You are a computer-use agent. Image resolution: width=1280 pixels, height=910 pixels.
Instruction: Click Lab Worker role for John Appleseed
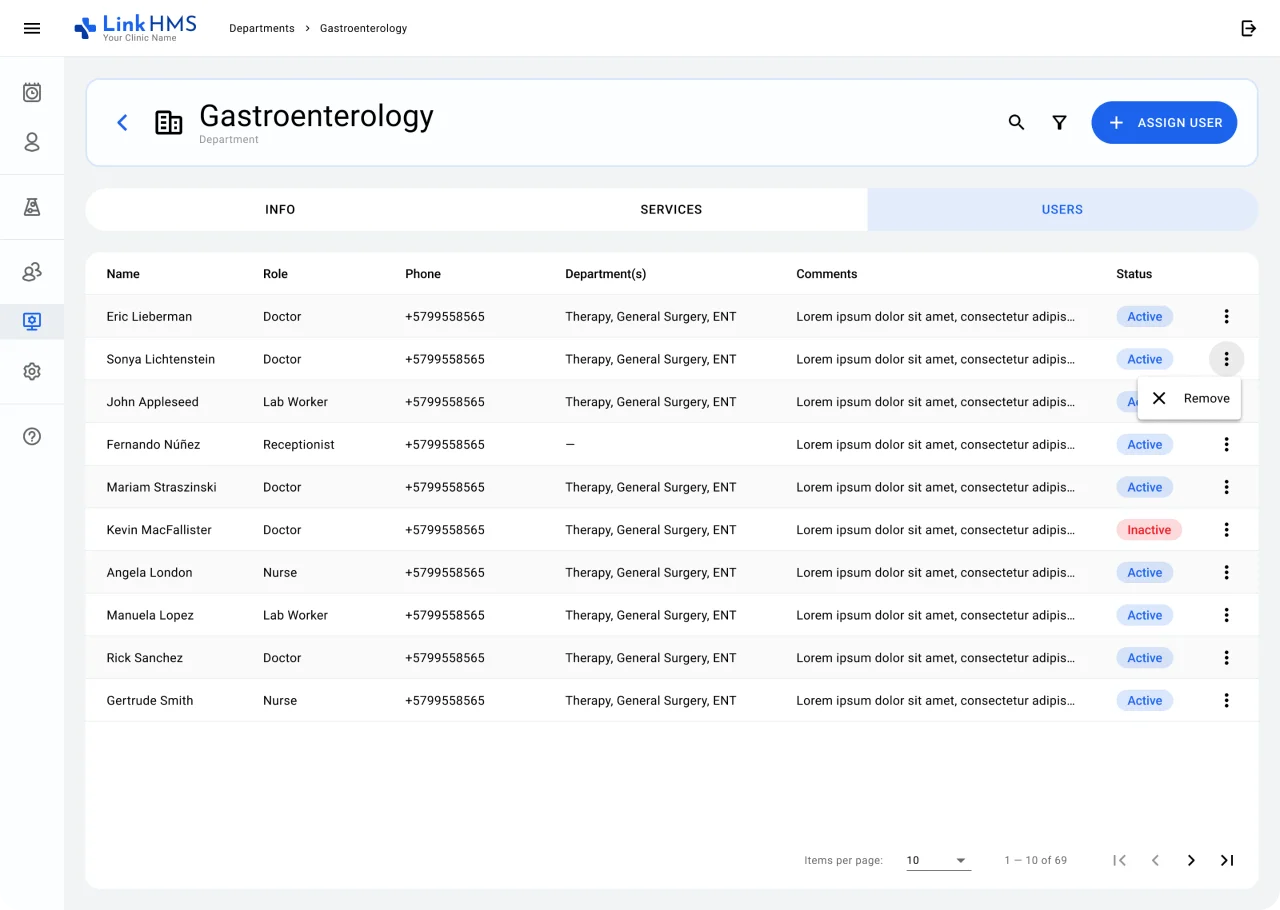click(x=296, y=402)
